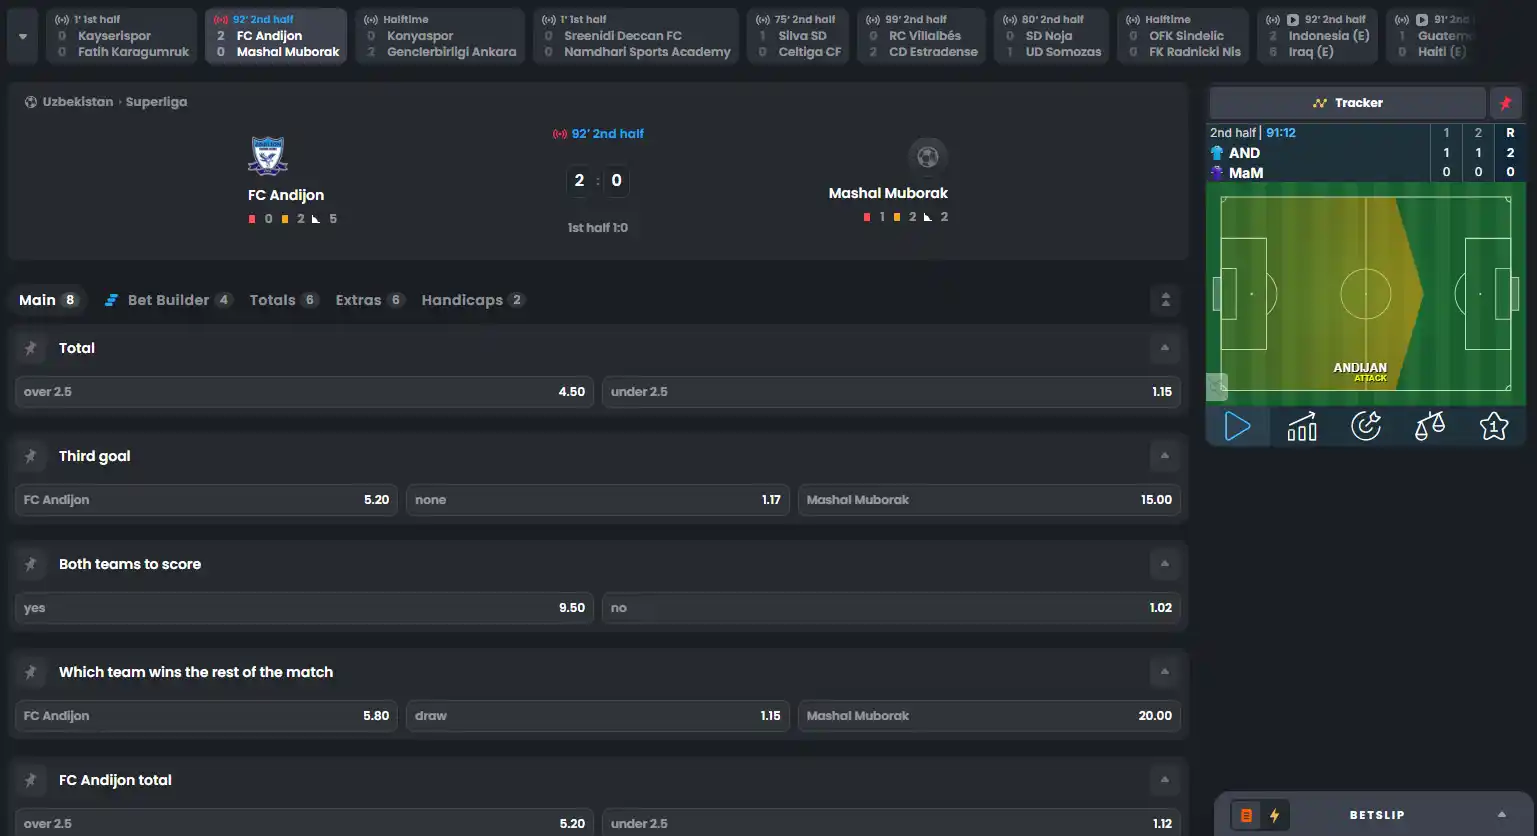Viewport: 1537px width, 836px height.
Task: Expand the live matches dropdown arrow
Action: [23, 36]
